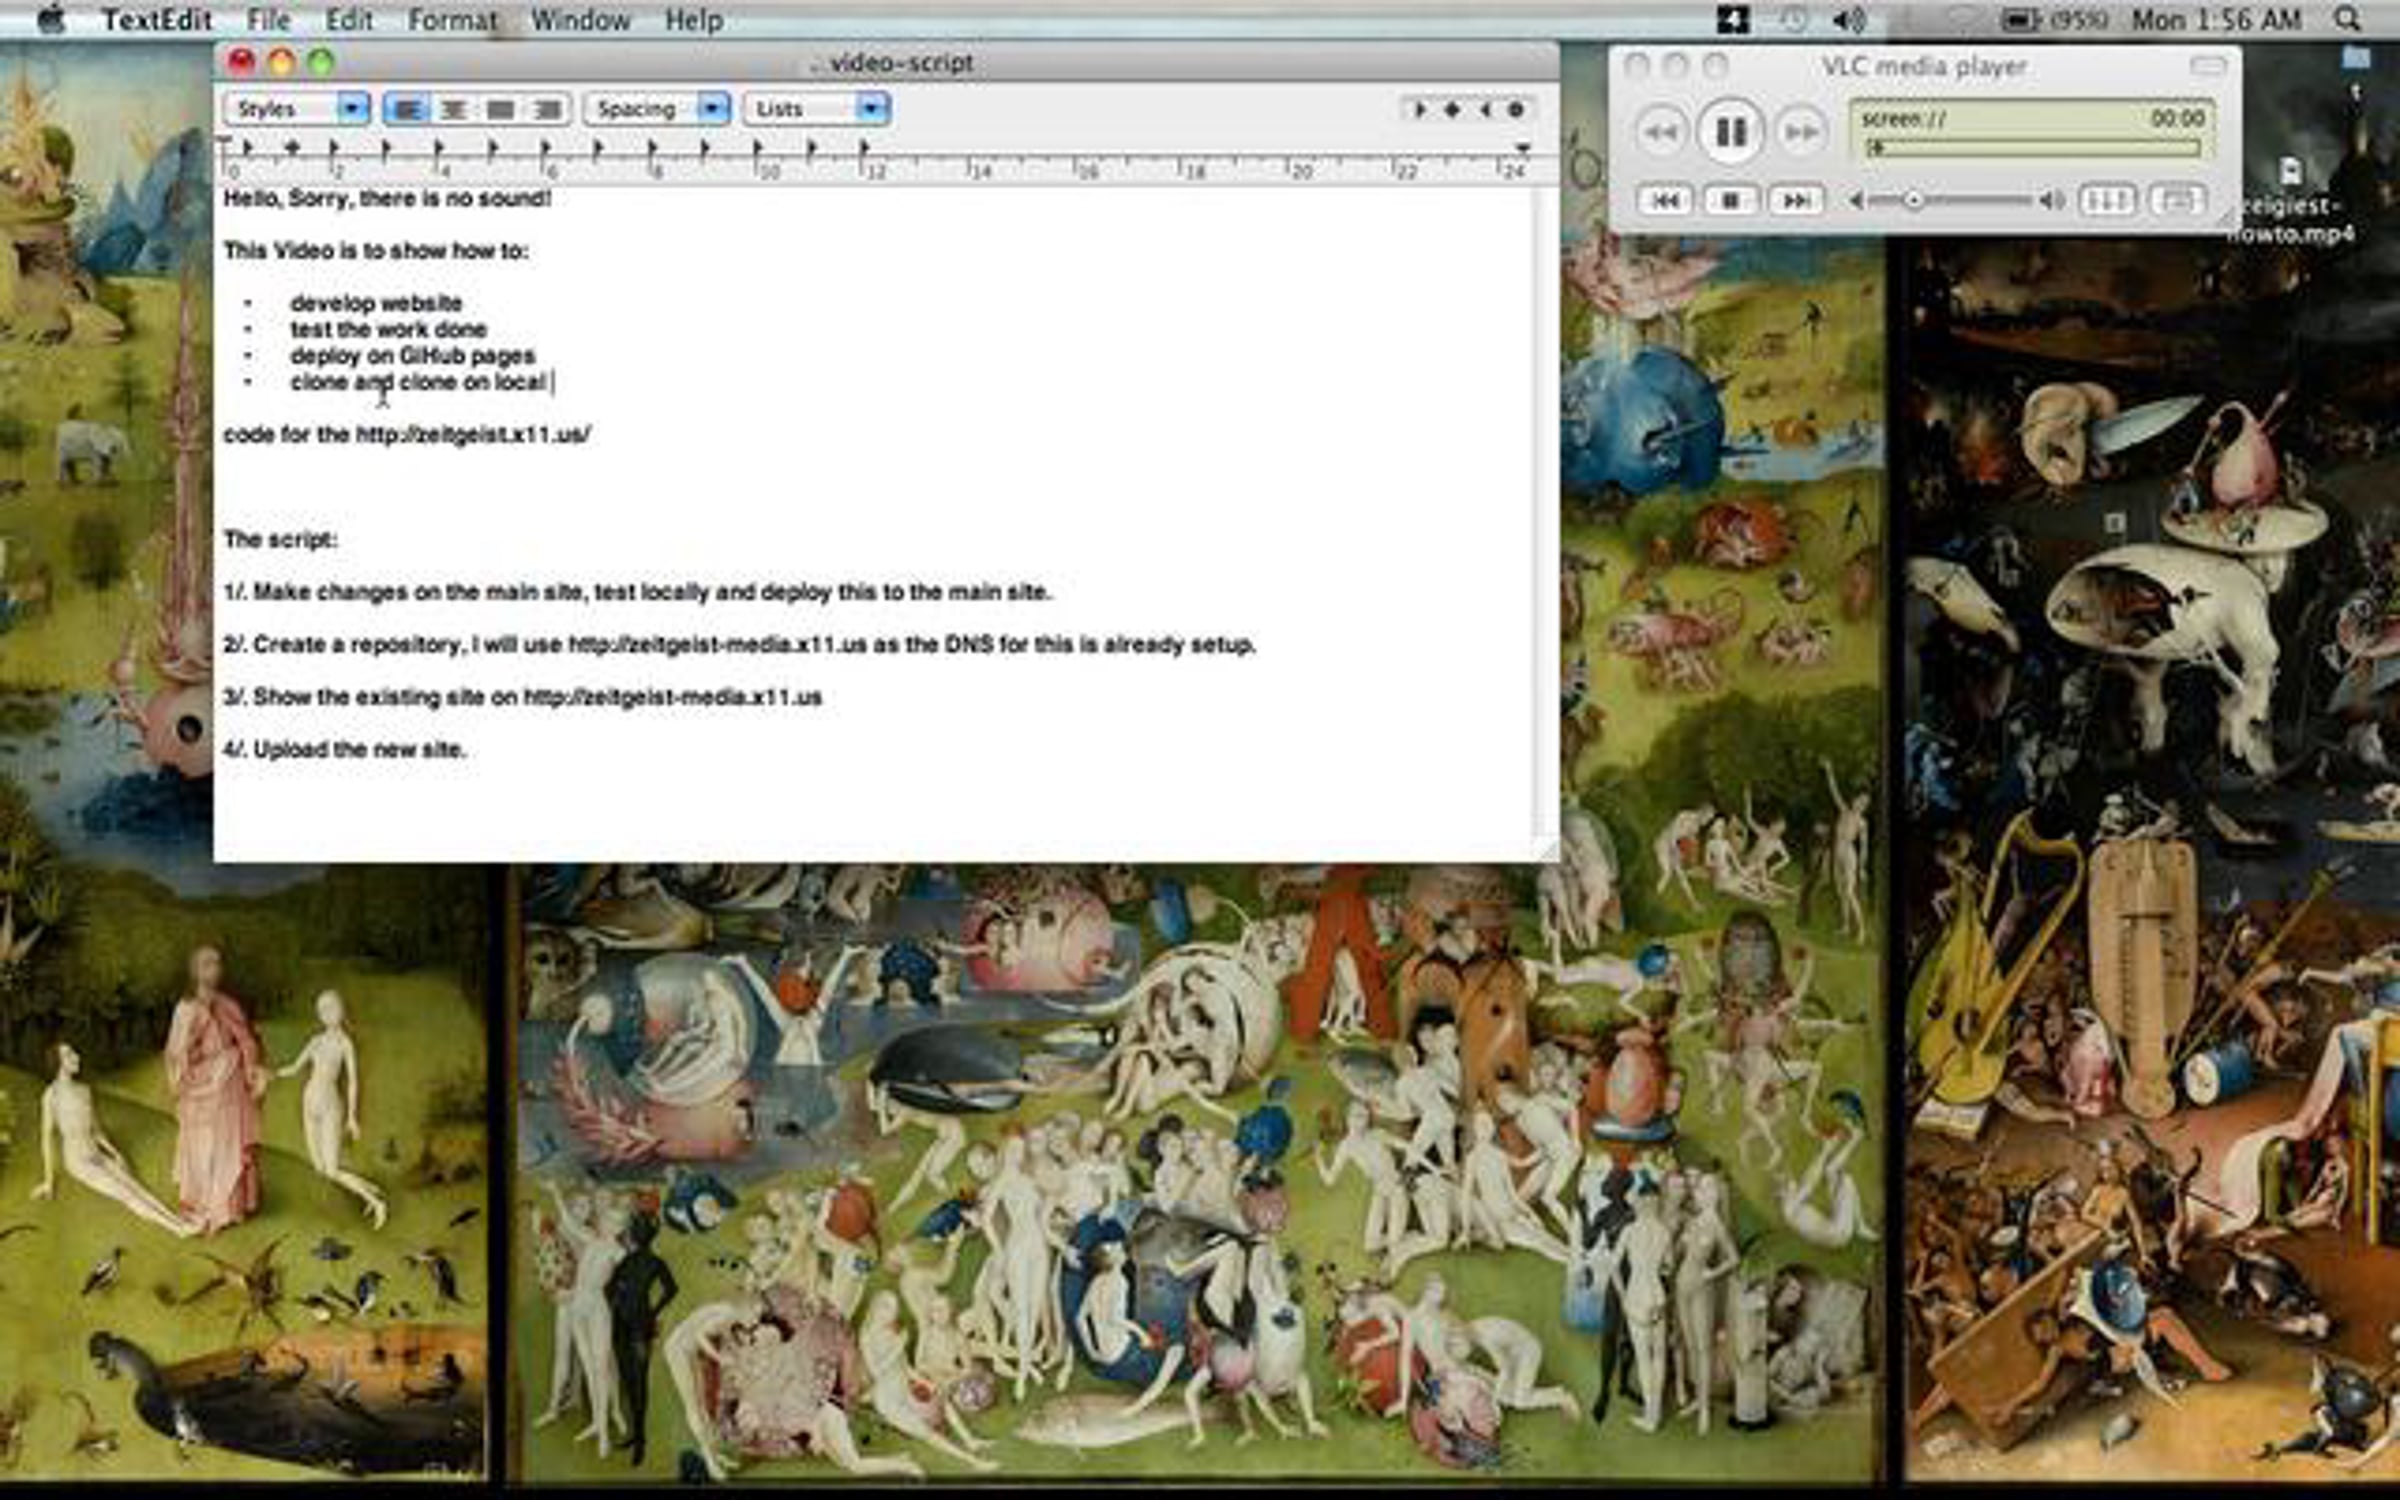Click the VLC elapsed time 00:00
The image size is (2400, 1500).
[x=2178, y=118]
